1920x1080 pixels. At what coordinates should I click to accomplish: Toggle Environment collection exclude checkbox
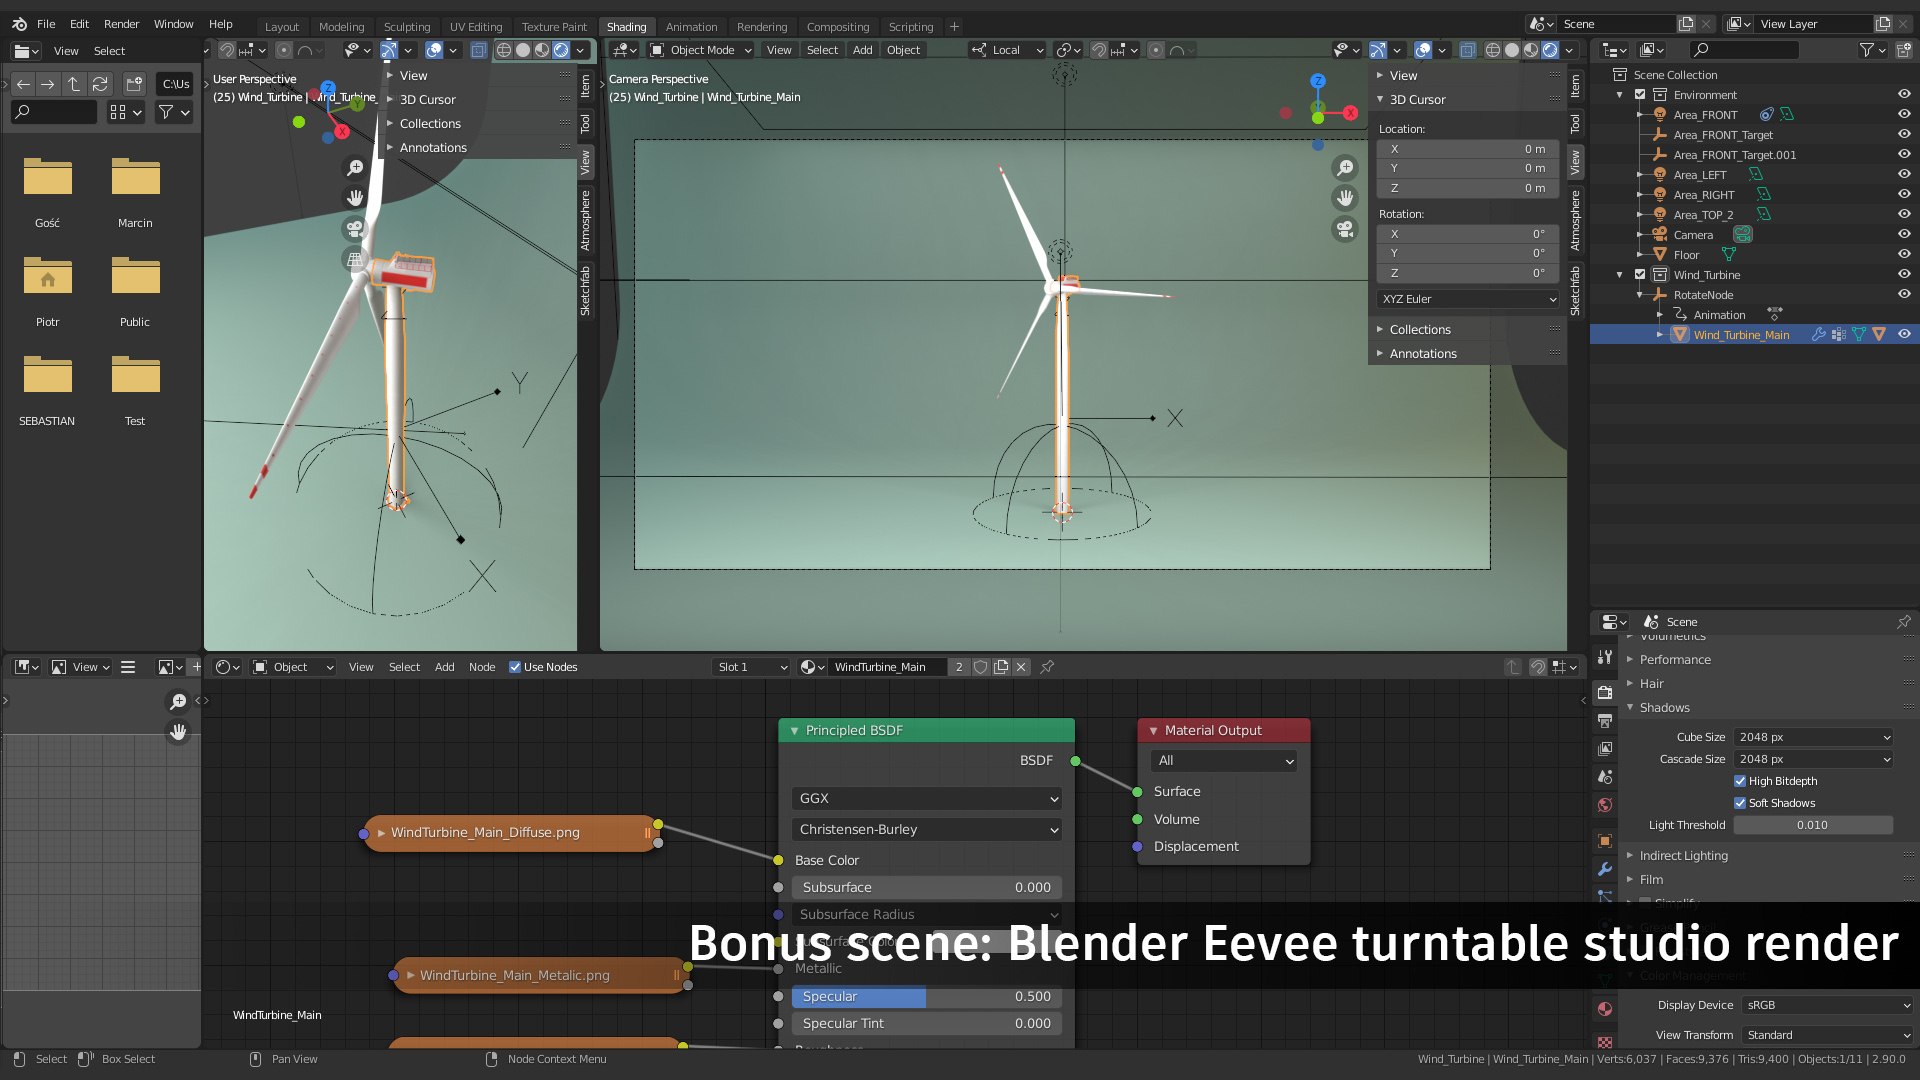coord(1640,95)
